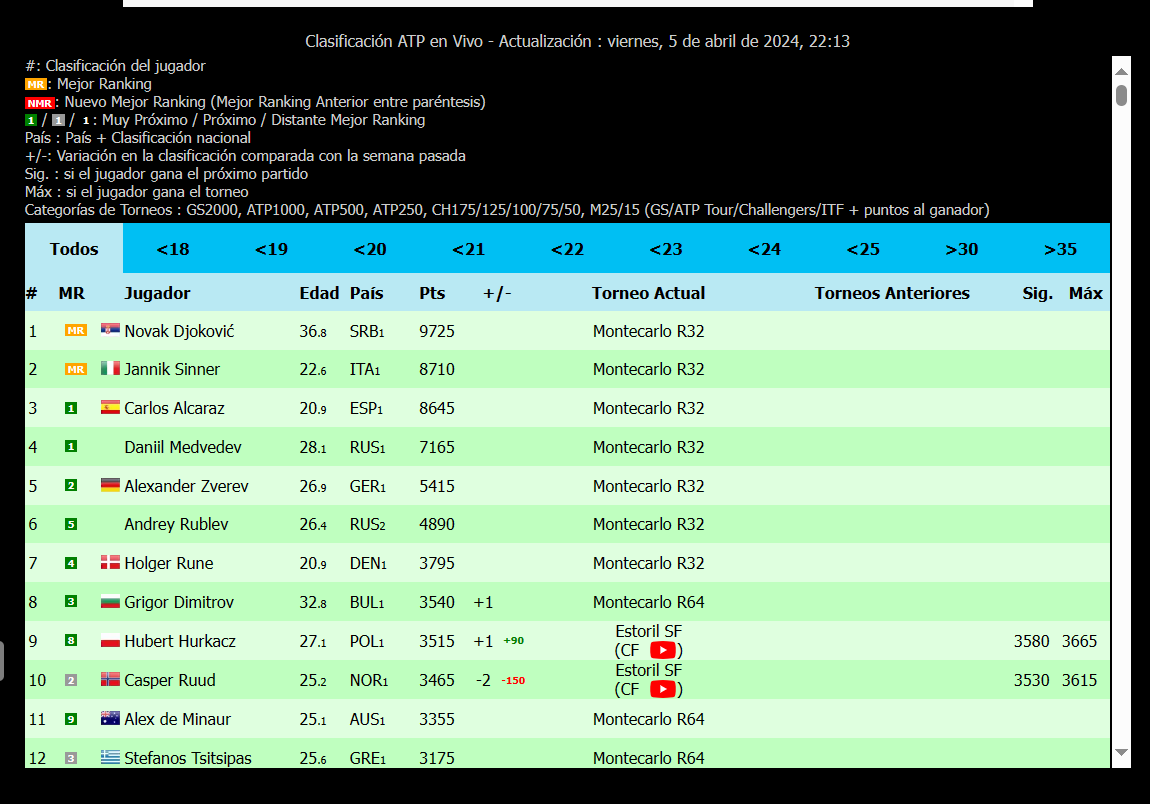This screenshot has width=1150, height=804.
Task: Switch to the <20 age tab
Action: pos(370,249)
